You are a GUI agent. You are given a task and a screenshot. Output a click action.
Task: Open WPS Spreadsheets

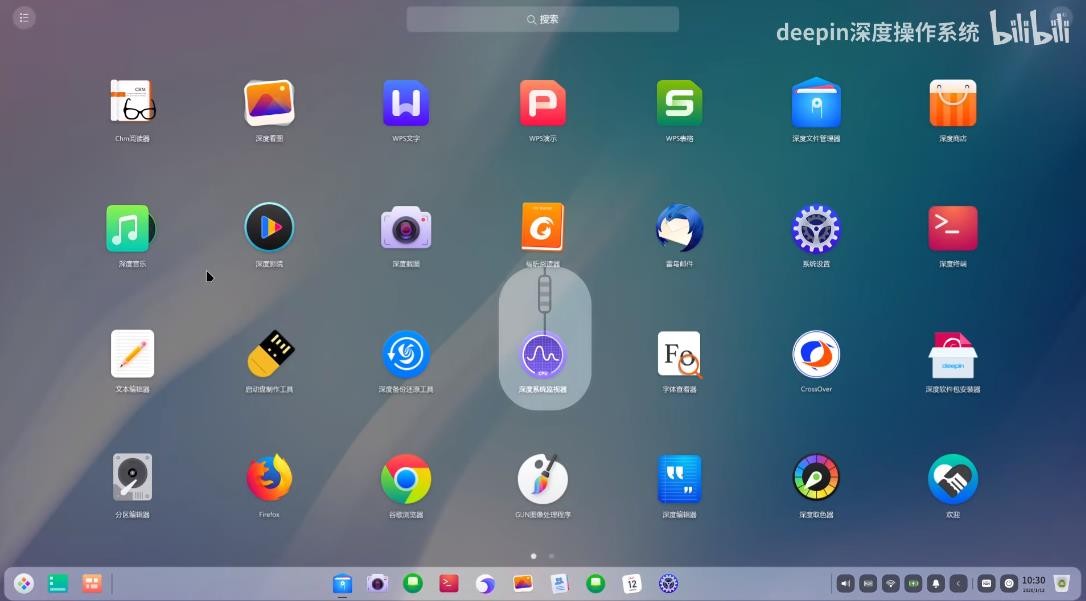(x=679, y=104)
